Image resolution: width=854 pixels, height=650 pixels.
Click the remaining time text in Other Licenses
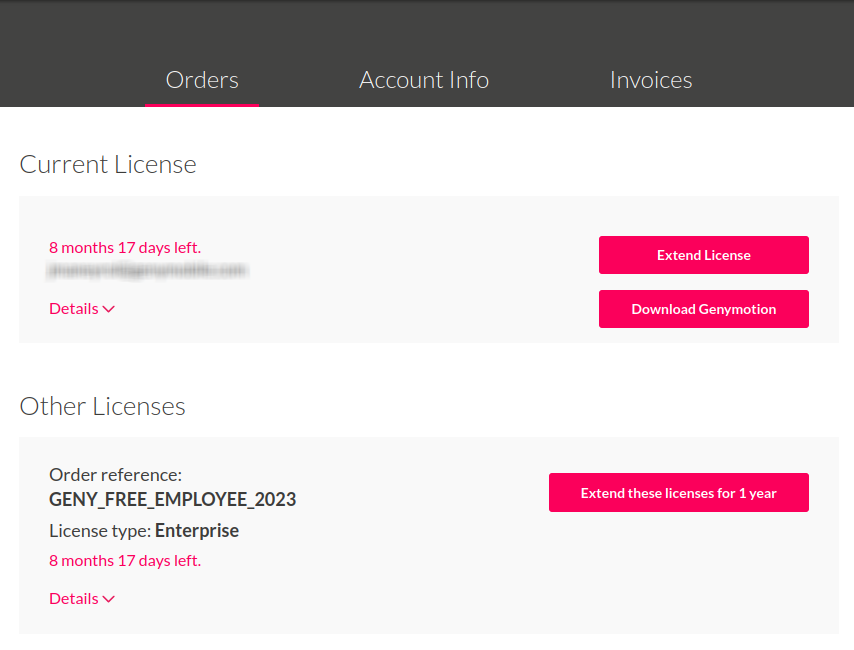124,560
